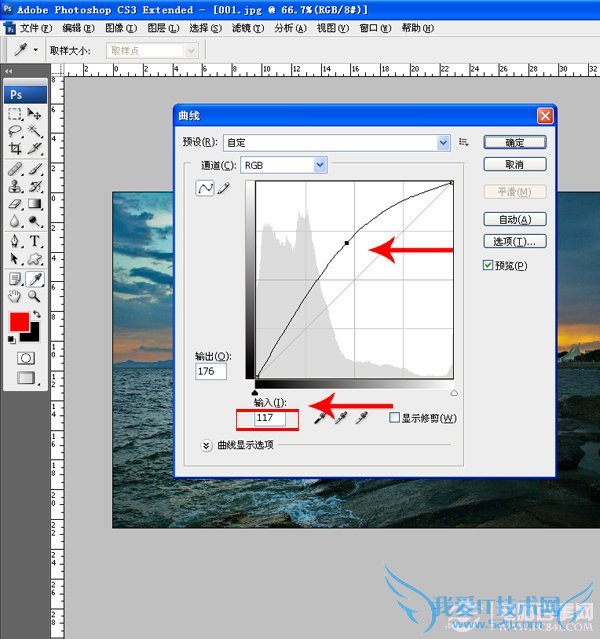Image resolution: width=600 pixels, height=639 pixels.
Task: Expand 曲线显示选项 curve display options
Action: [x=206, y=445]
